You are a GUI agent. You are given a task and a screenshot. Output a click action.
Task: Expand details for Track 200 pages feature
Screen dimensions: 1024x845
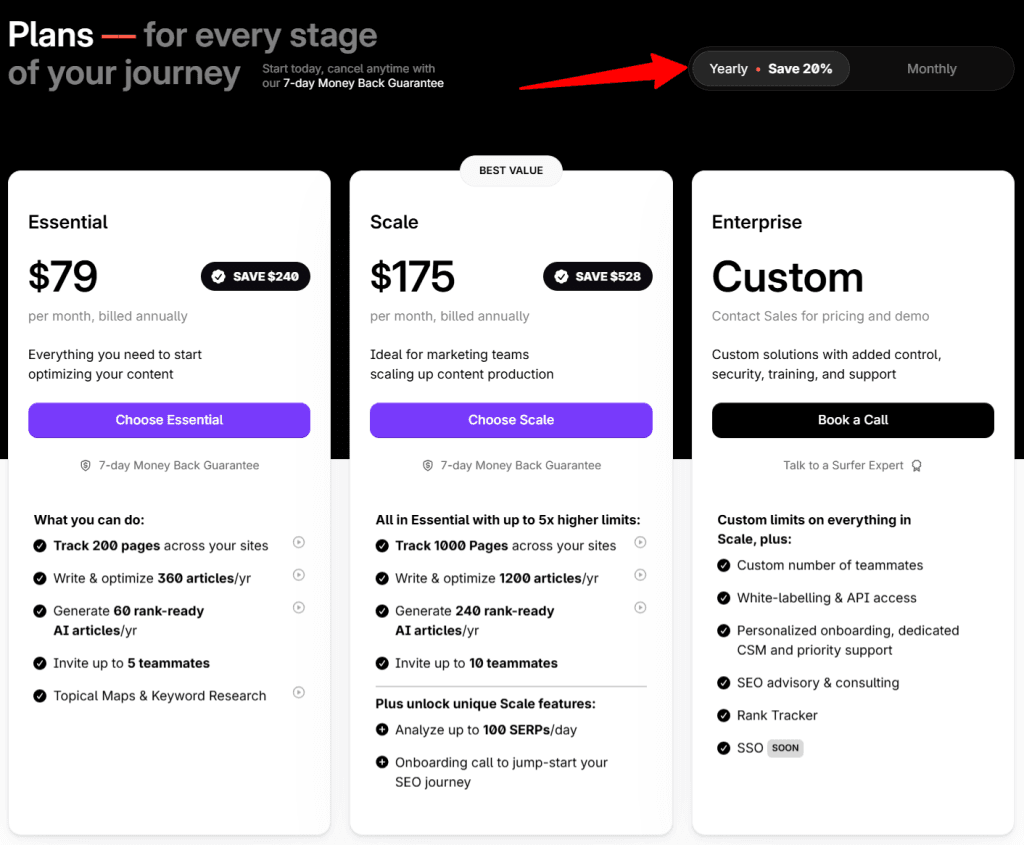tap(298, 542)
